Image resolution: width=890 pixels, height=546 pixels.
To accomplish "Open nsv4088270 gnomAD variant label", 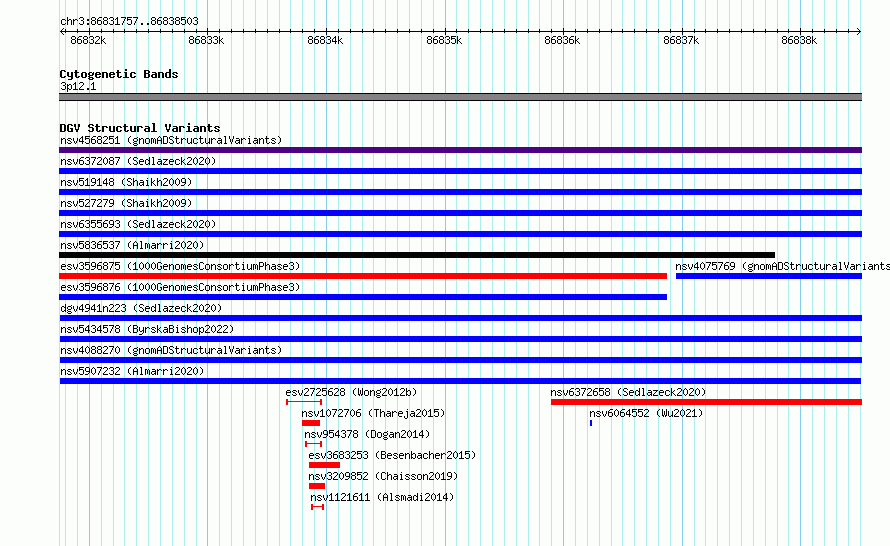I will (171, 350).
